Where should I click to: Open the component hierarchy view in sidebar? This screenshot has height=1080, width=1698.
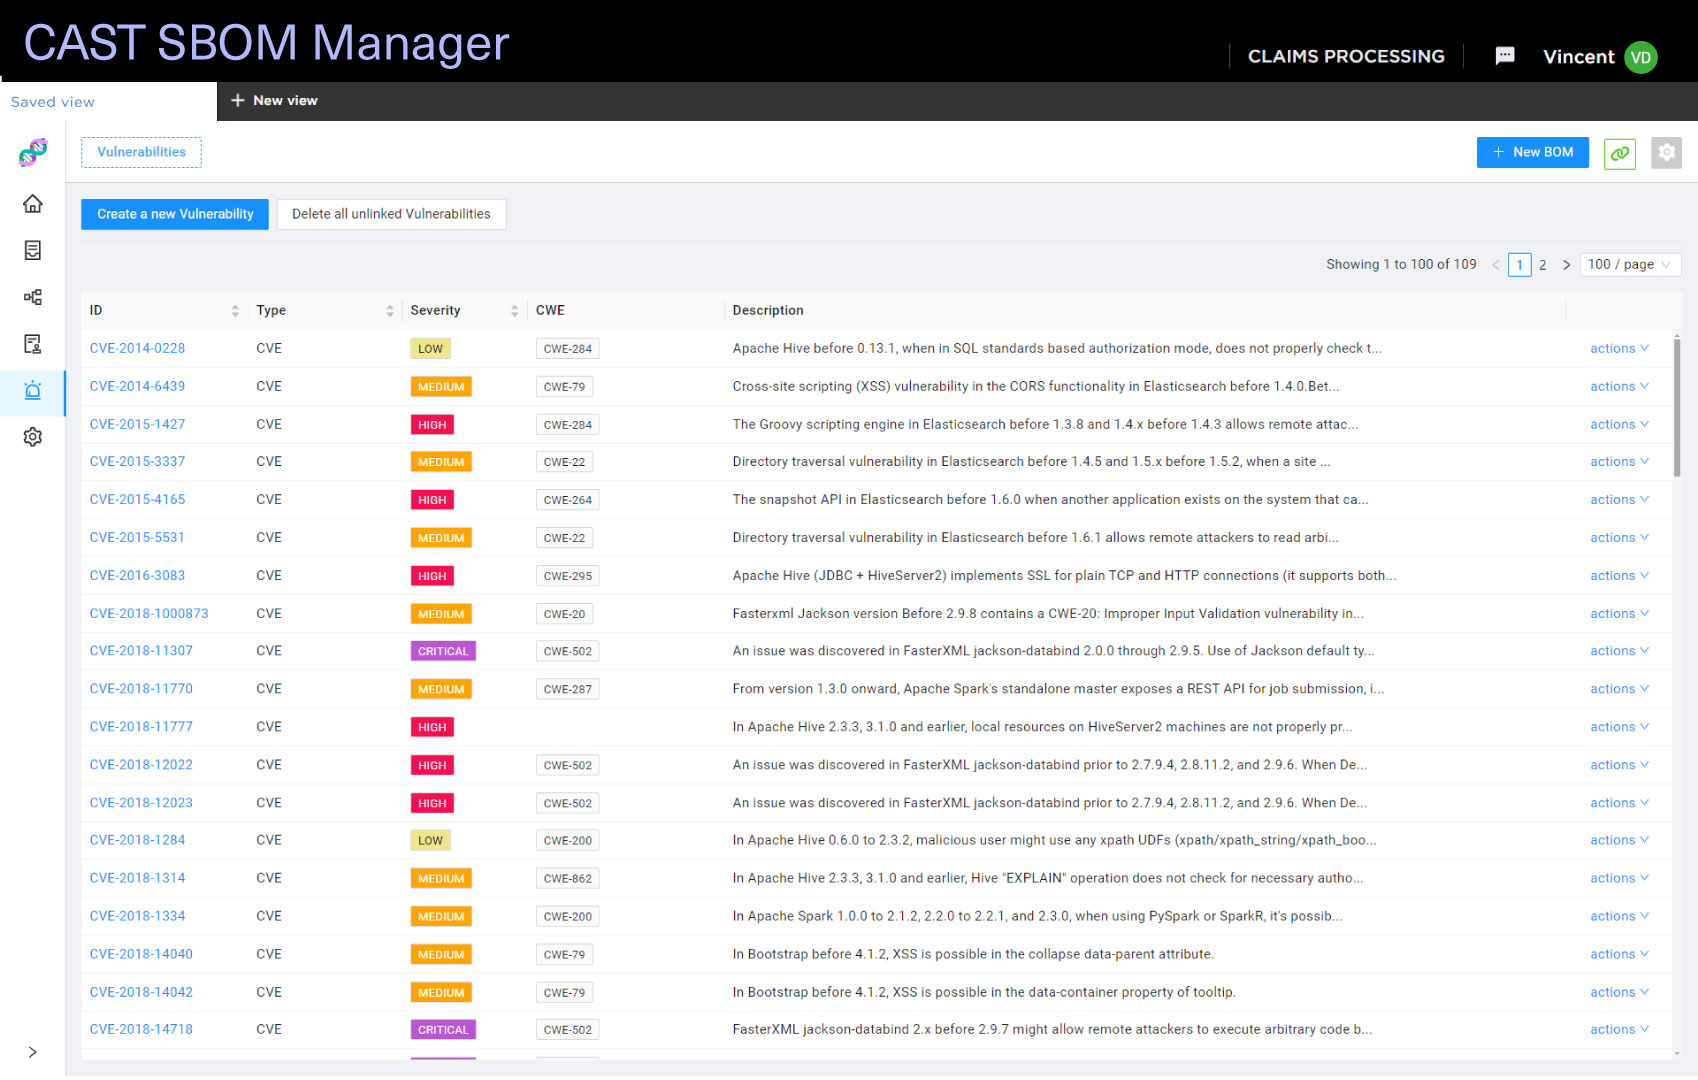coord(33,297)
